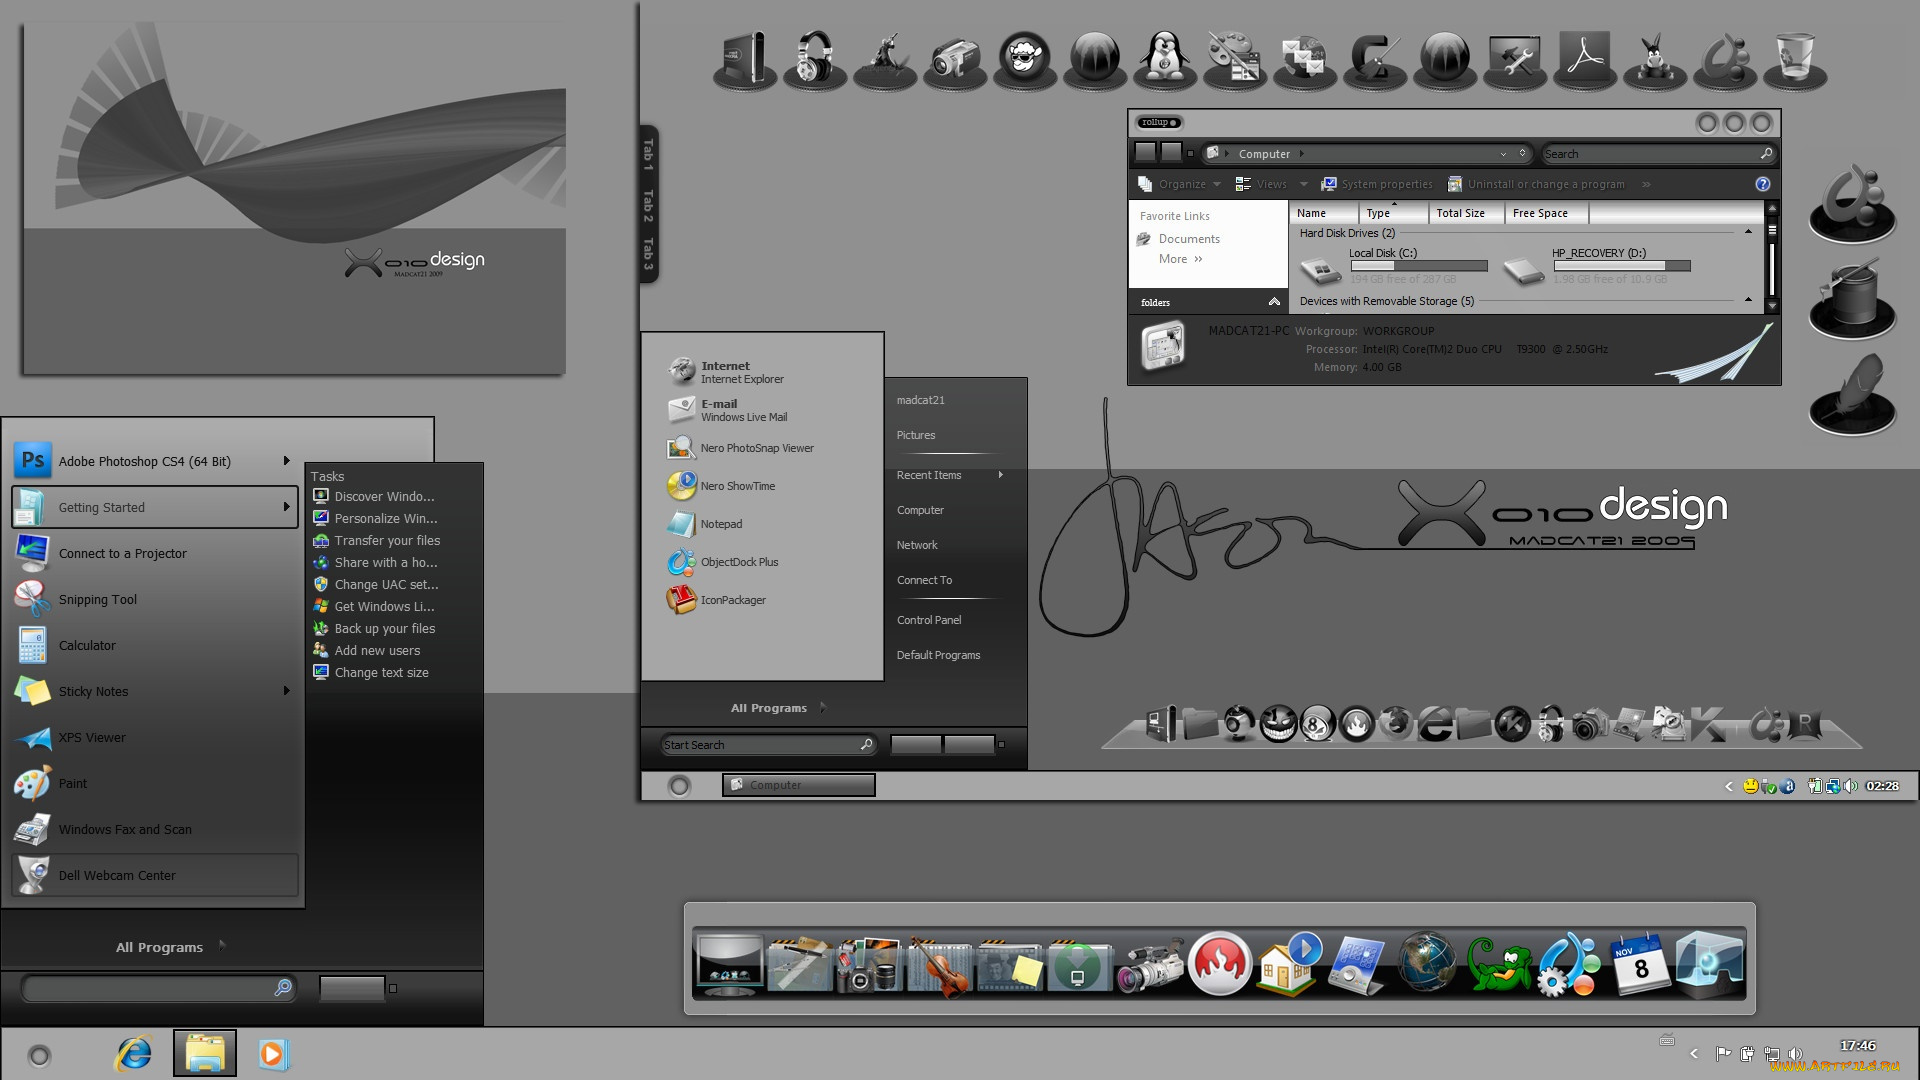Open Adobe Photoshop CS4 from Start Menu
This screenshot has height=1080, width=1920.
click(x=144, y=460)
